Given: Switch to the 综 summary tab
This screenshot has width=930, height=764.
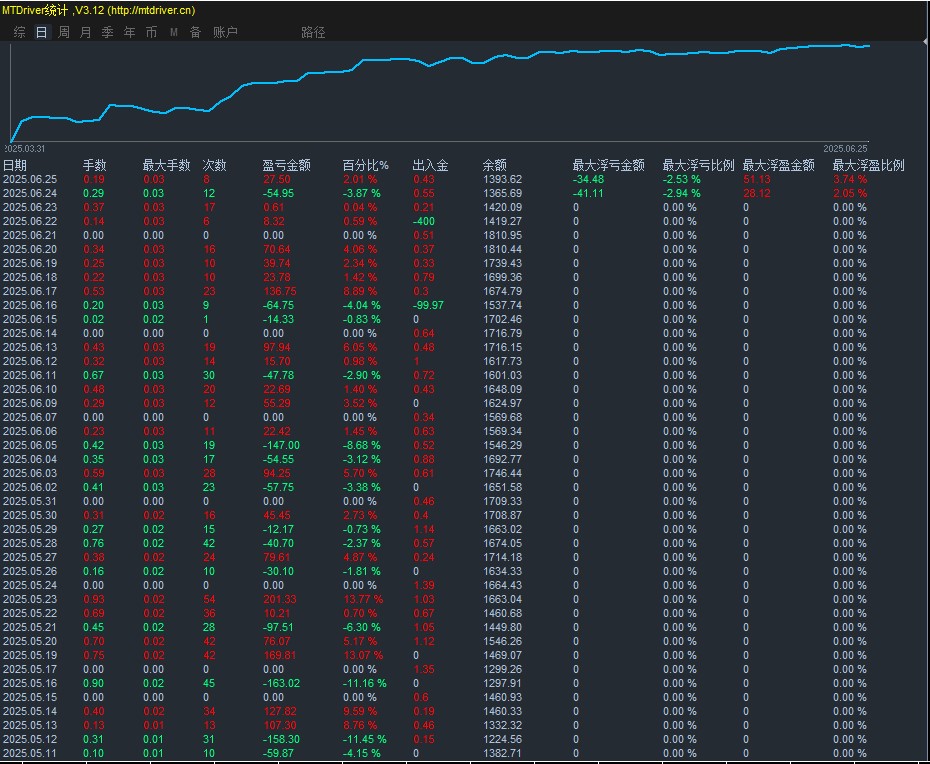Looking at the screenshot, I should (20, 32).
